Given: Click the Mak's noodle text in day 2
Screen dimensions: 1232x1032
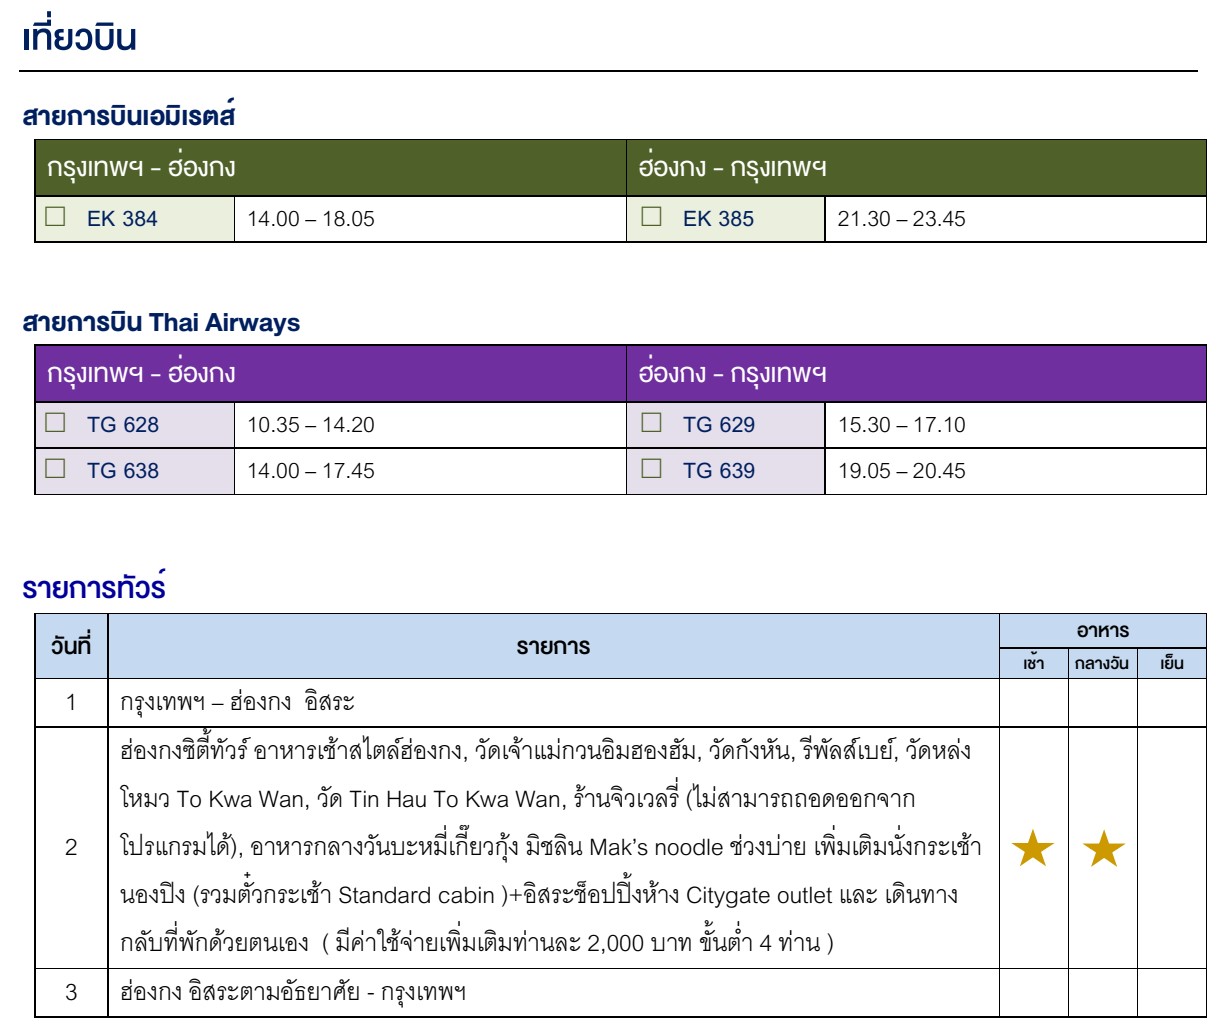Looking at the screenshot, I should [656, 847].
